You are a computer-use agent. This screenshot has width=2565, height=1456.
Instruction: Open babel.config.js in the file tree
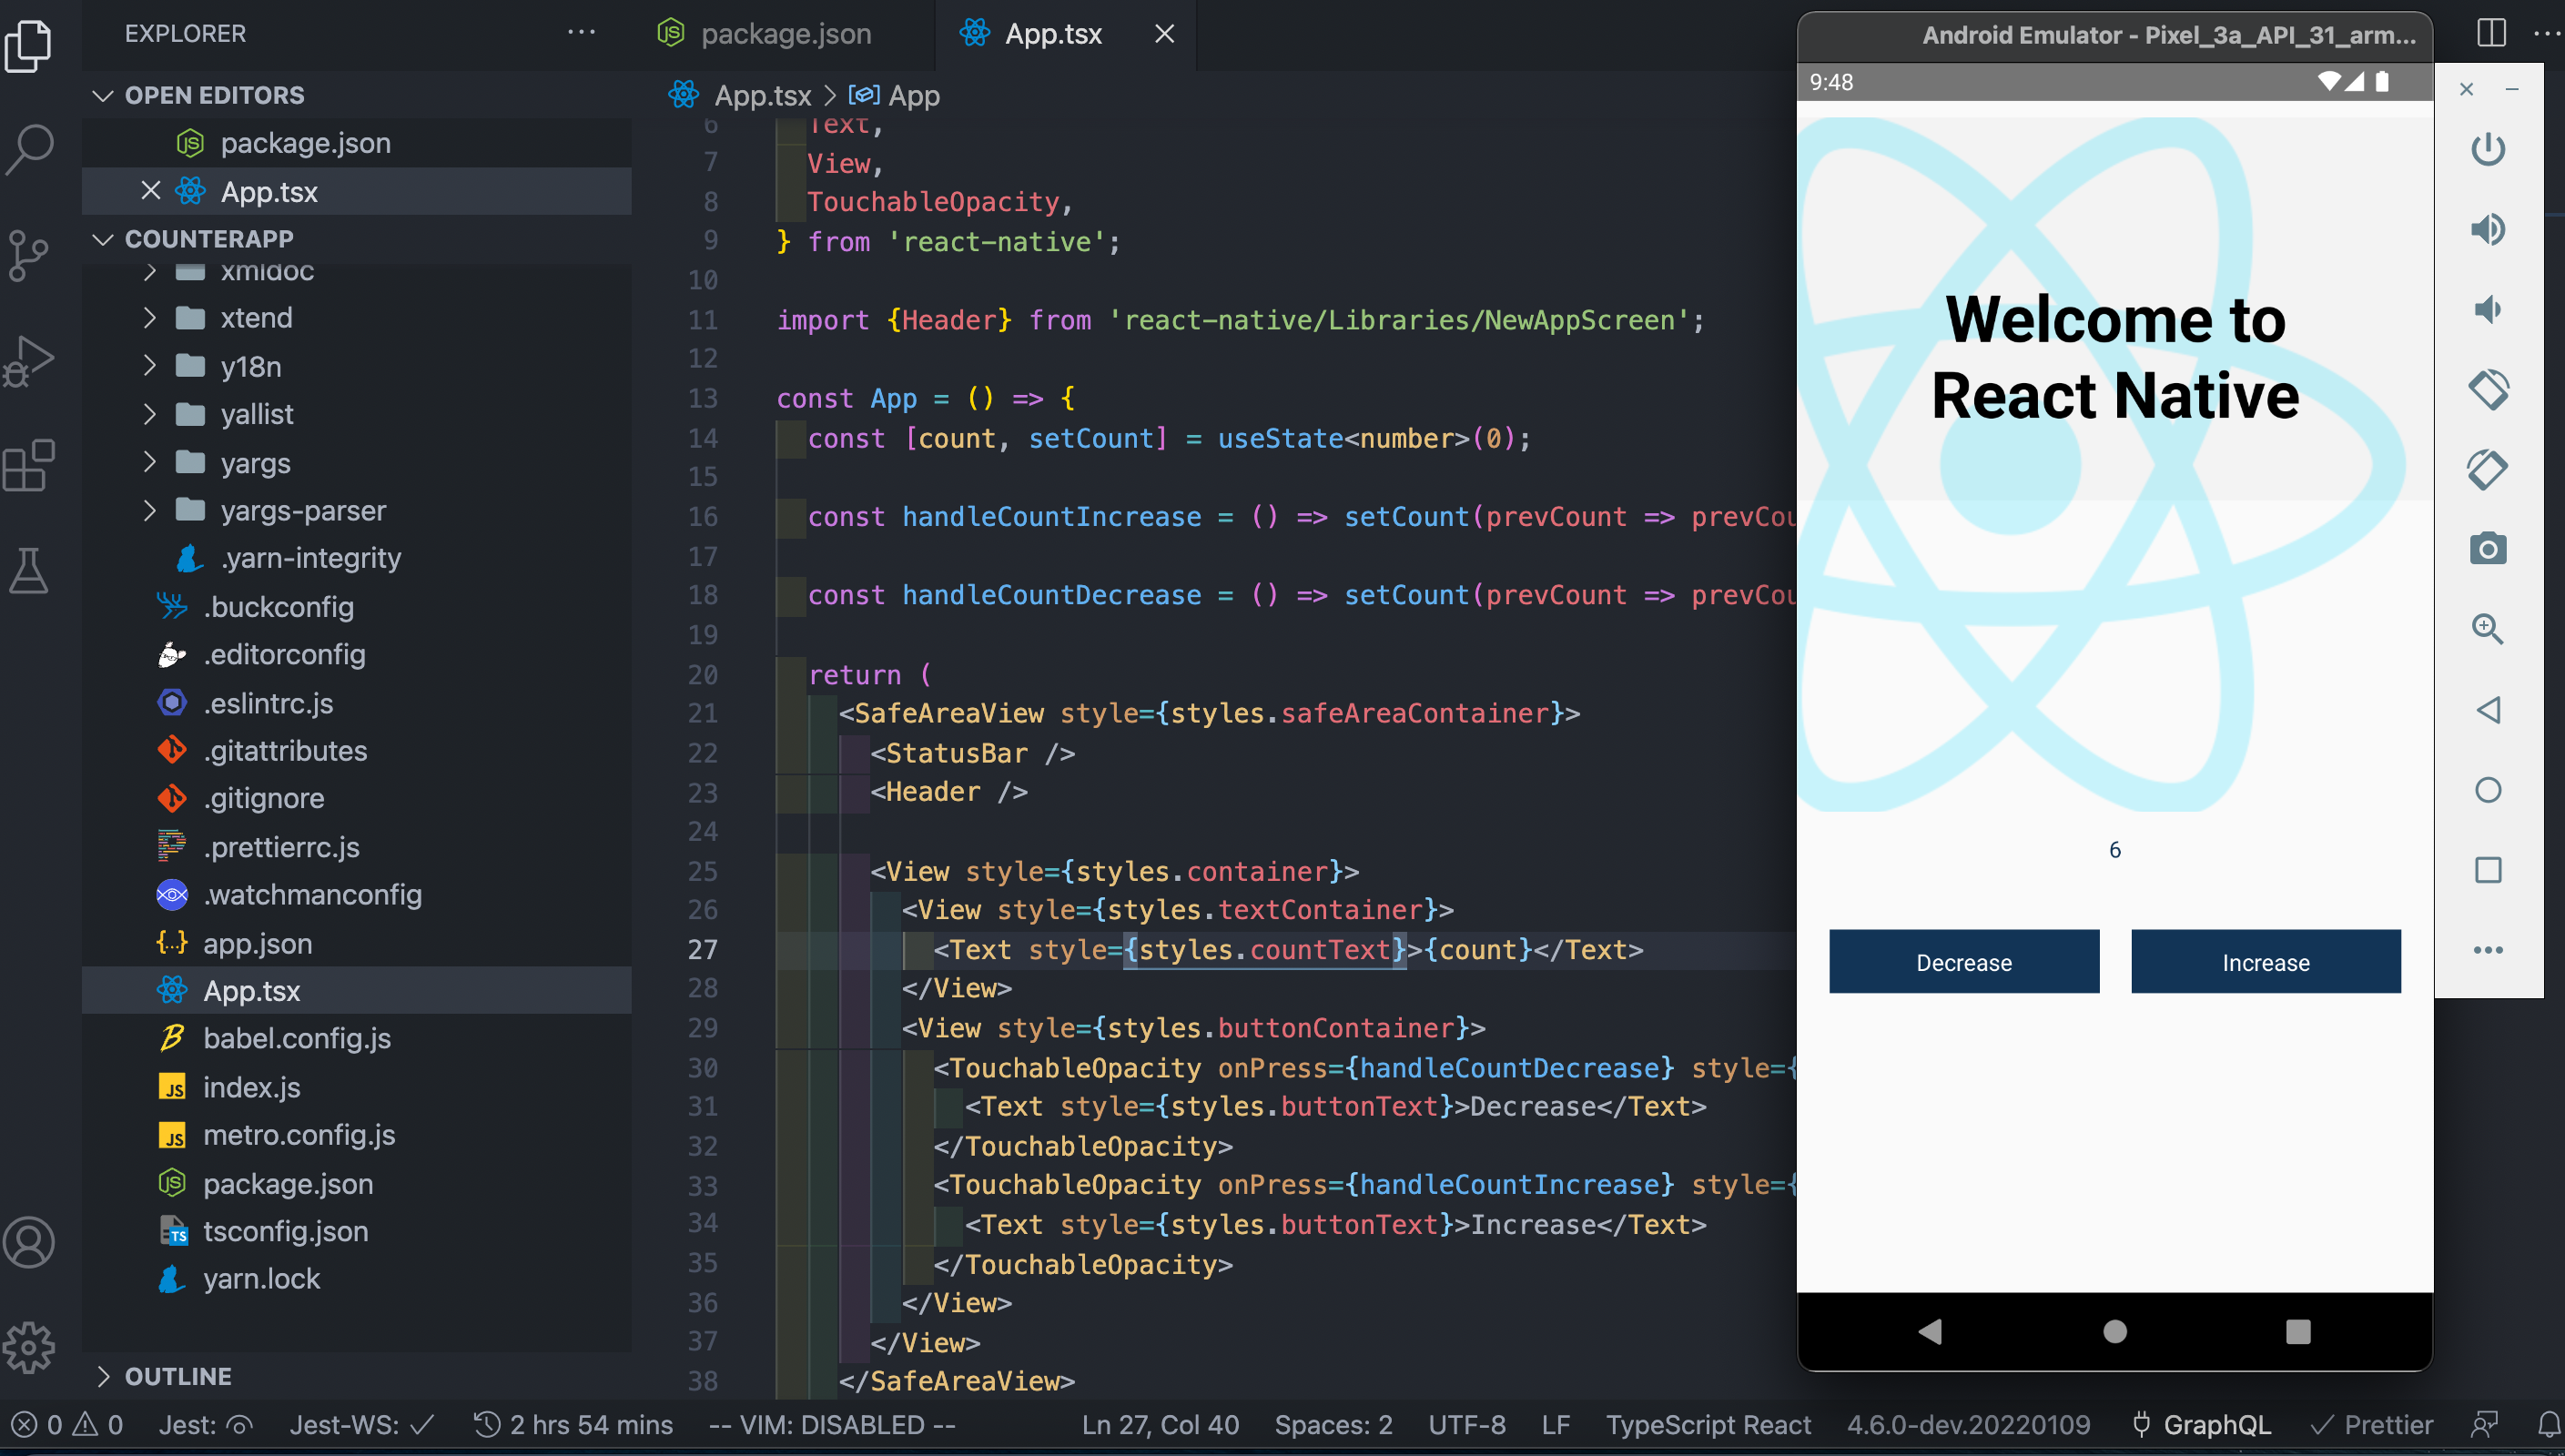coord(297,1038)
